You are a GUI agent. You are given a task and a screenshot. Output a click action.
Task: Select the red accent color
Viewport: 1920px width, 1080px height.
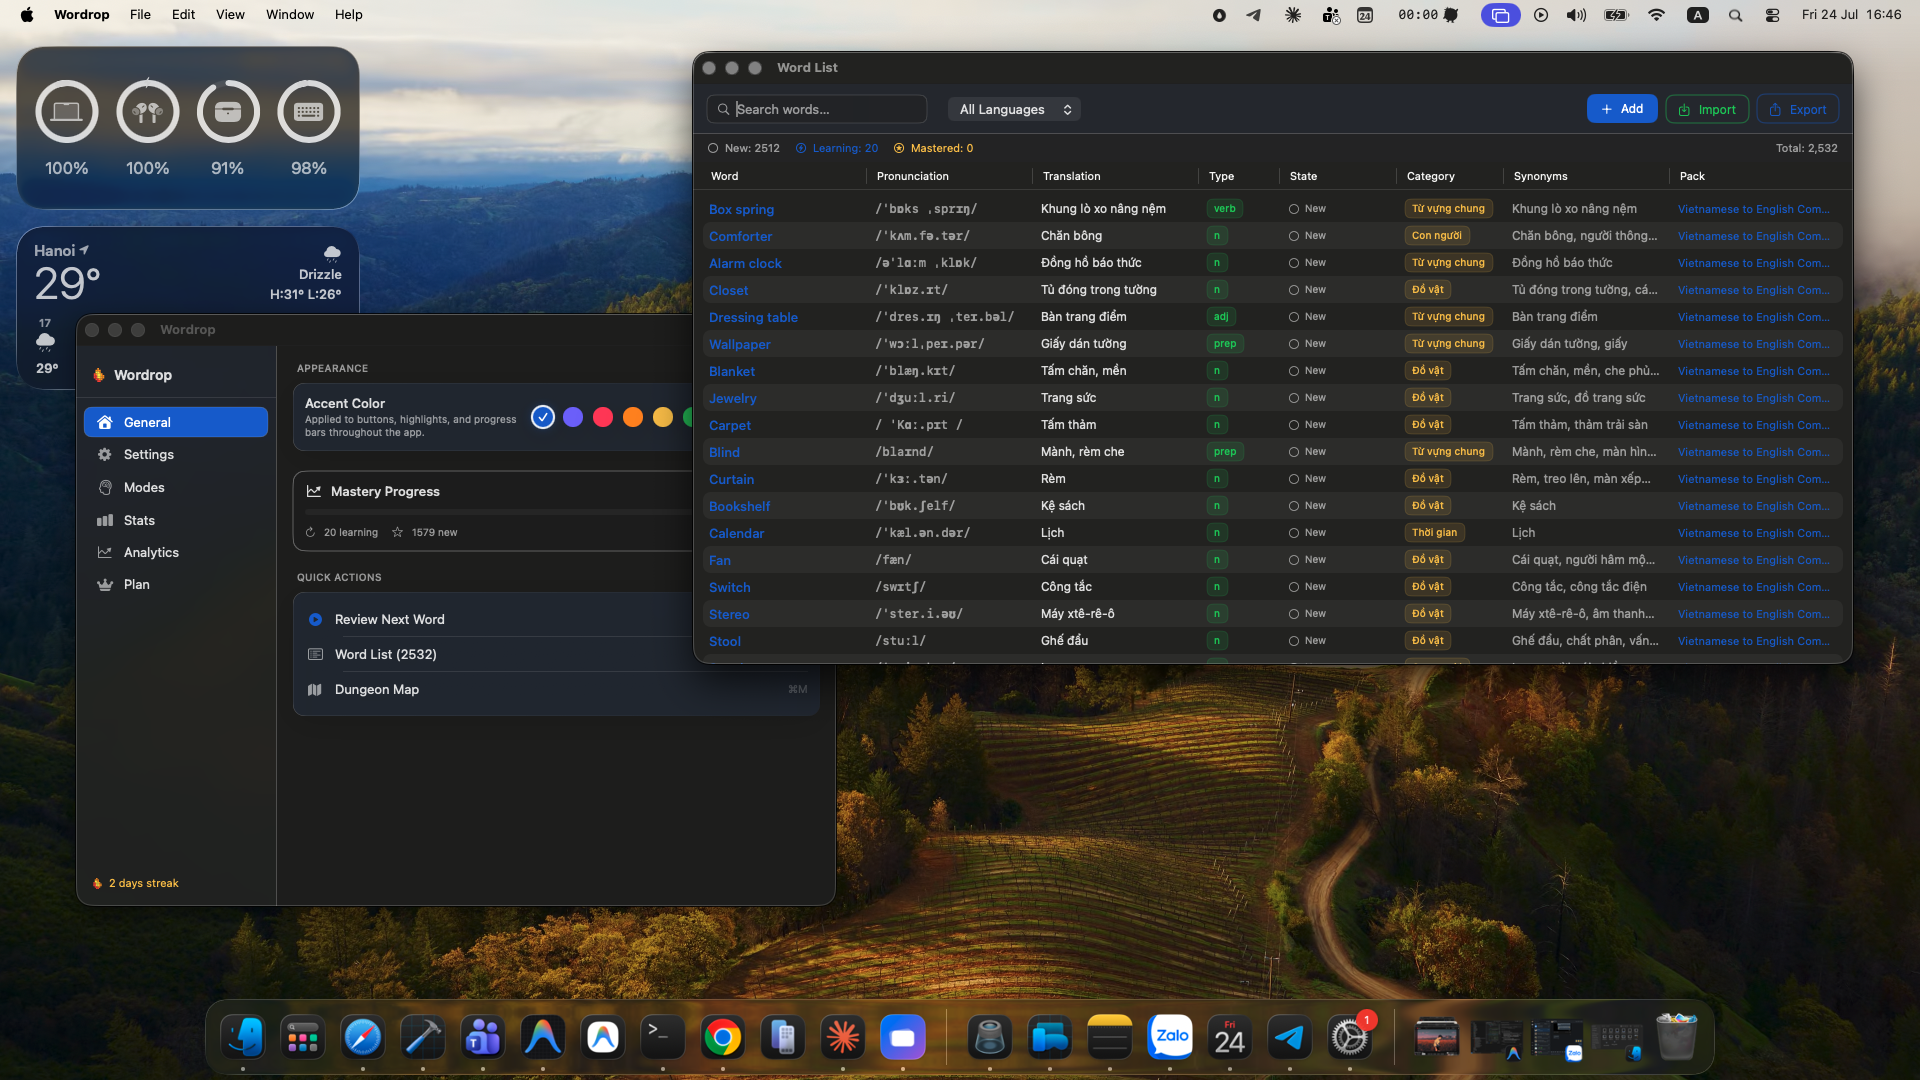click(603, 417)
